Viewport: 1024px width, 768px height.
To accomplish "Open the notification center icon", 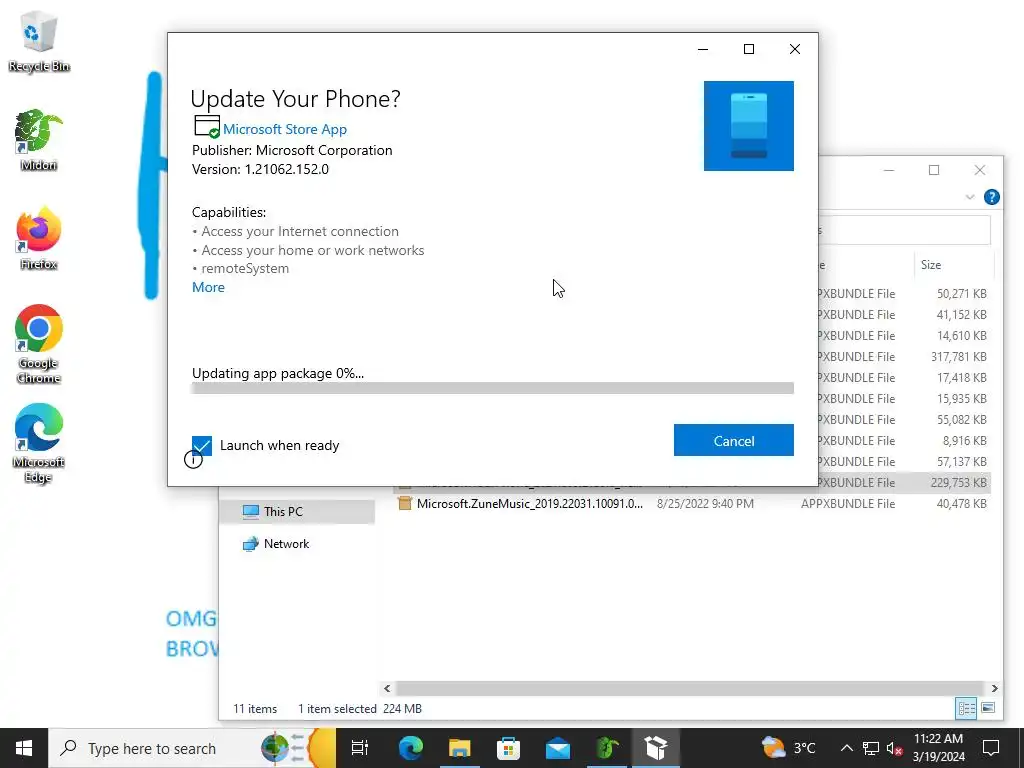I will pos(991,748).
